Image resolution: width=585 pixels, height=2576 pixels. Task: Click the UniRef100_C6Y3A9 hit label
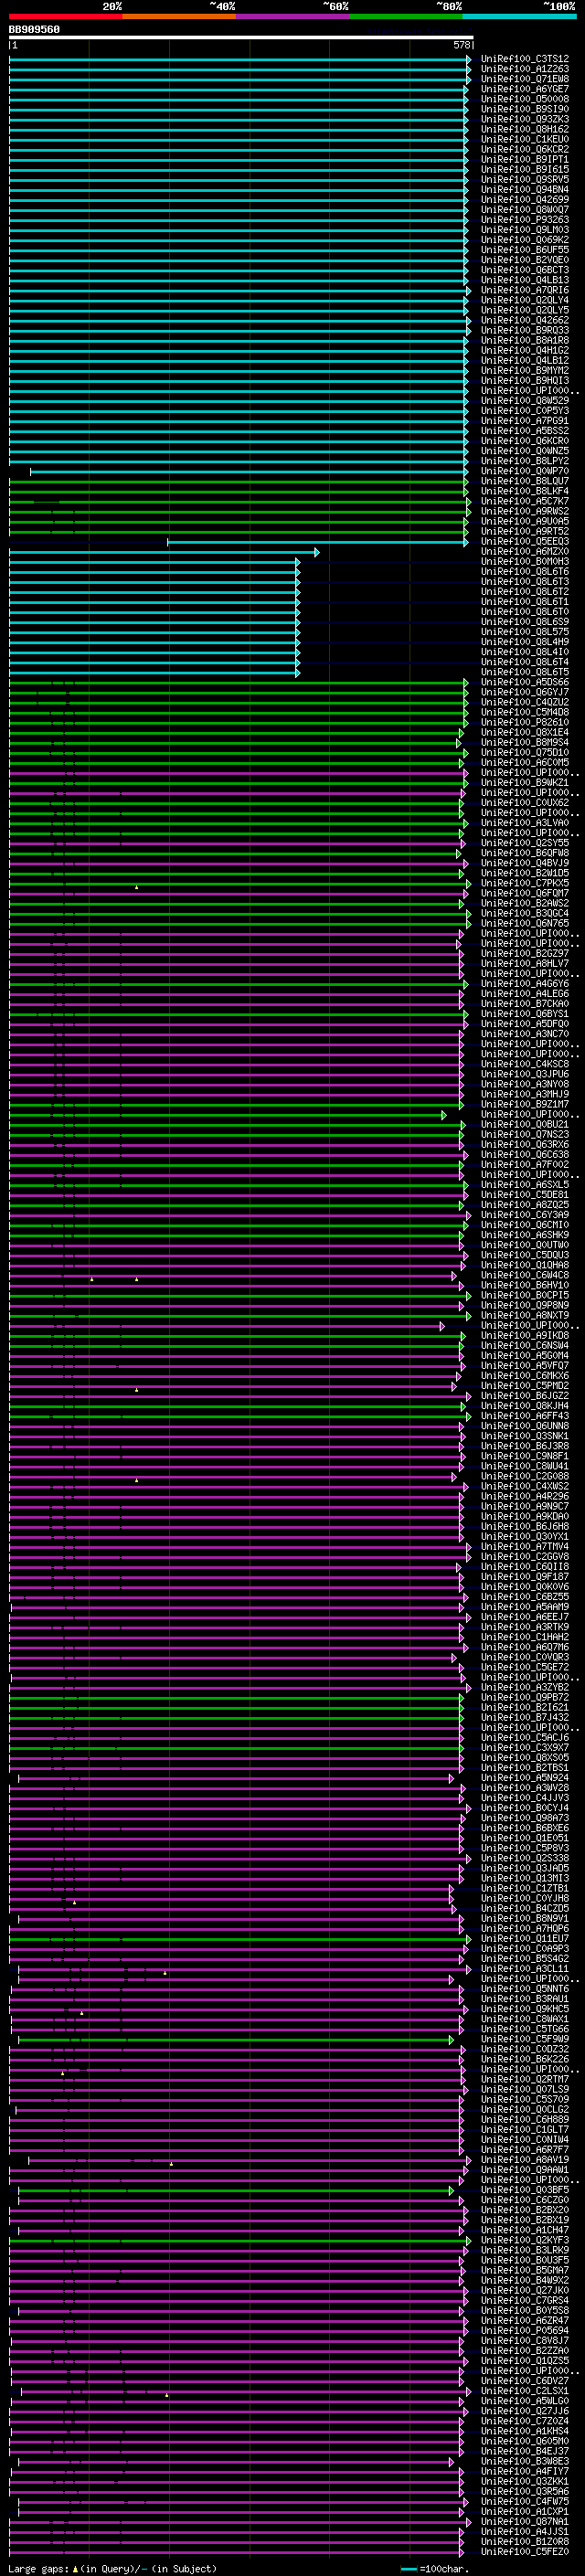[x=525, y=1214]
